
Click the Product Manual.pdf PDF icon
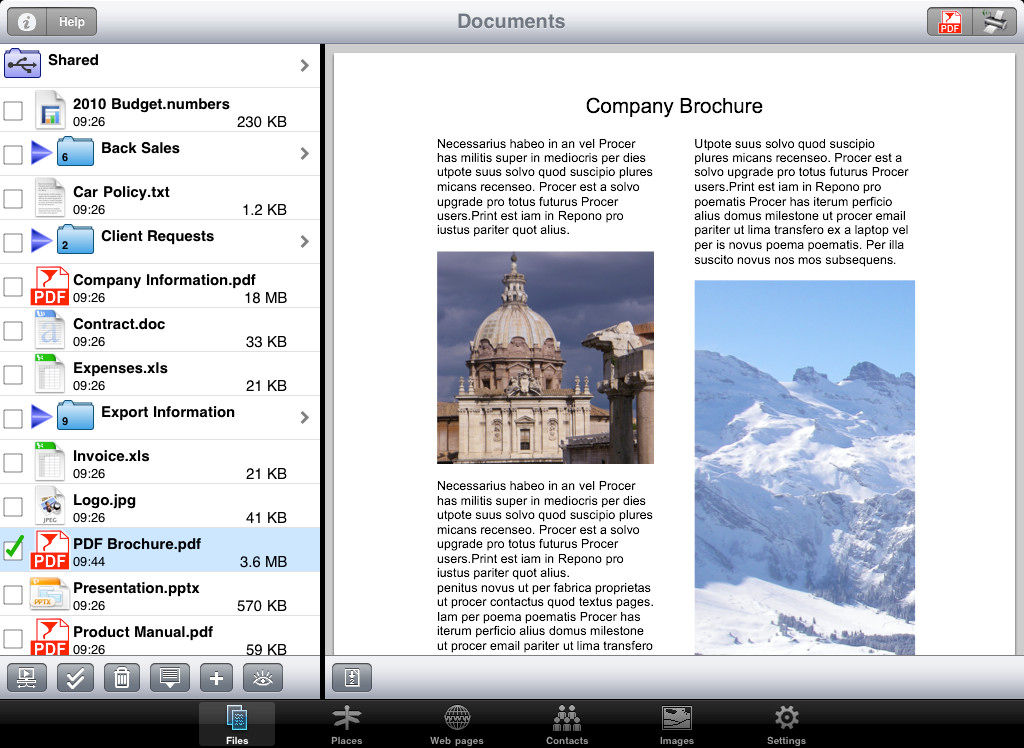[50, 637]
